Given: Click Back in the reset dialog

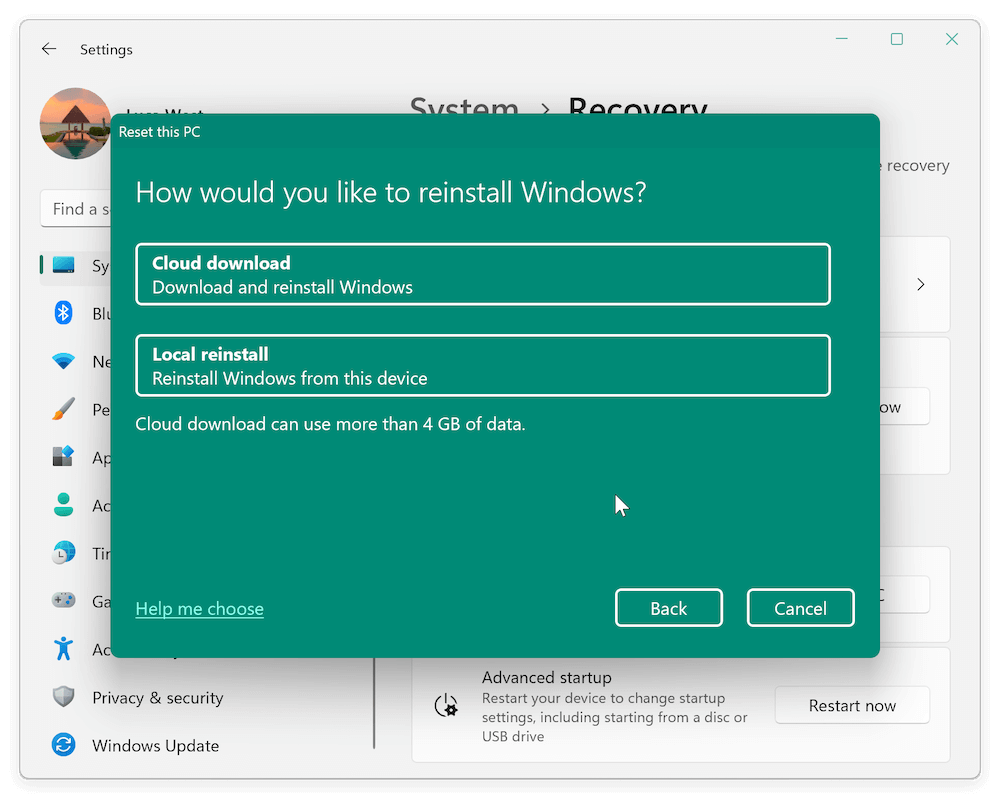Looking at the screenshot, I should (x=668, y=607).
